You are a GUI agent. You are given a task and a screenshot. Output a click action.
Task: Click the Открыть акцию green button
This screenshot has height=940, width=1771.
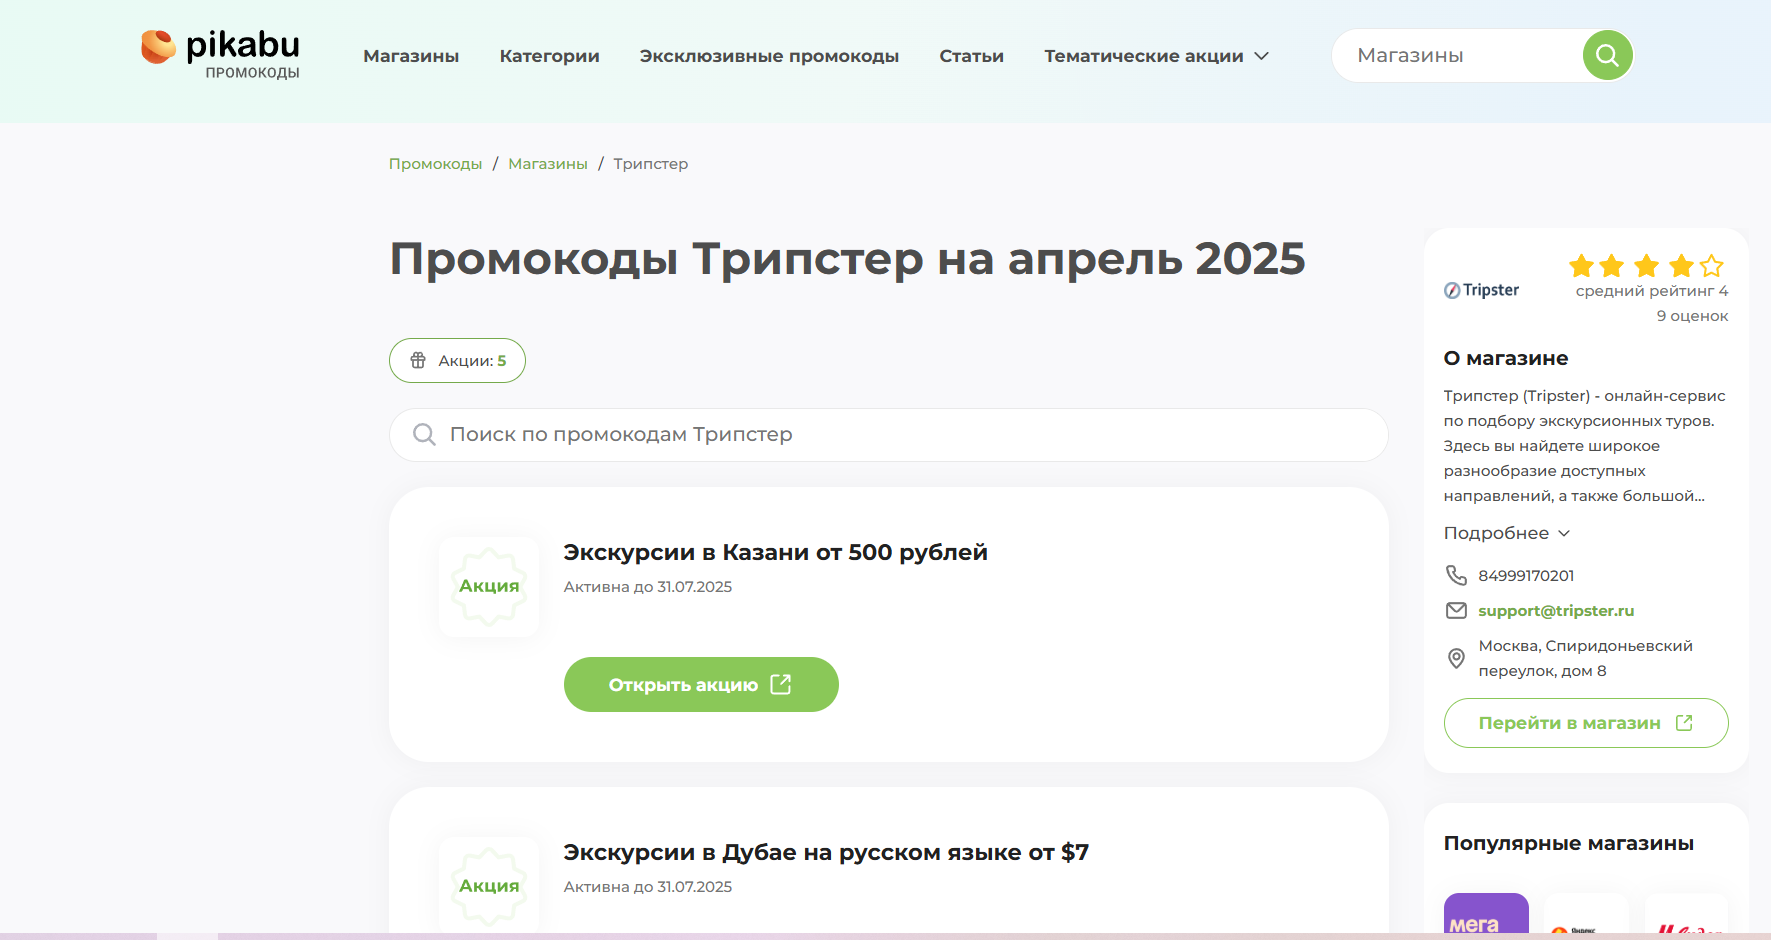[701, 684]
